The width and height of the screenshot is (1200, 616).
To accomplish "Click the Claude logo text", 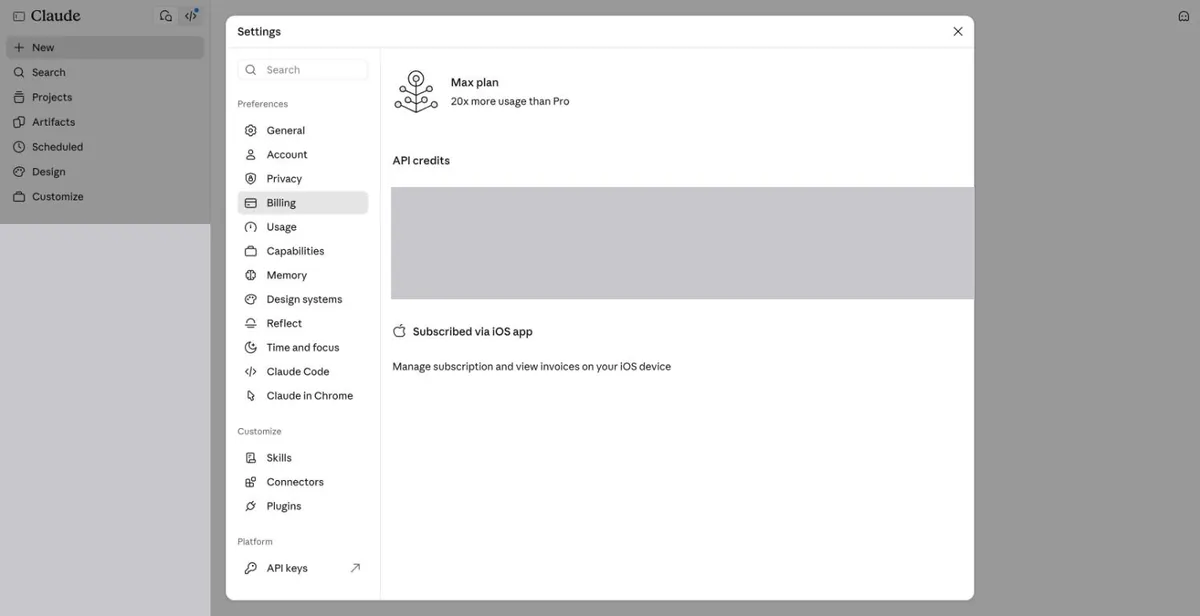I will pos(56,16).
